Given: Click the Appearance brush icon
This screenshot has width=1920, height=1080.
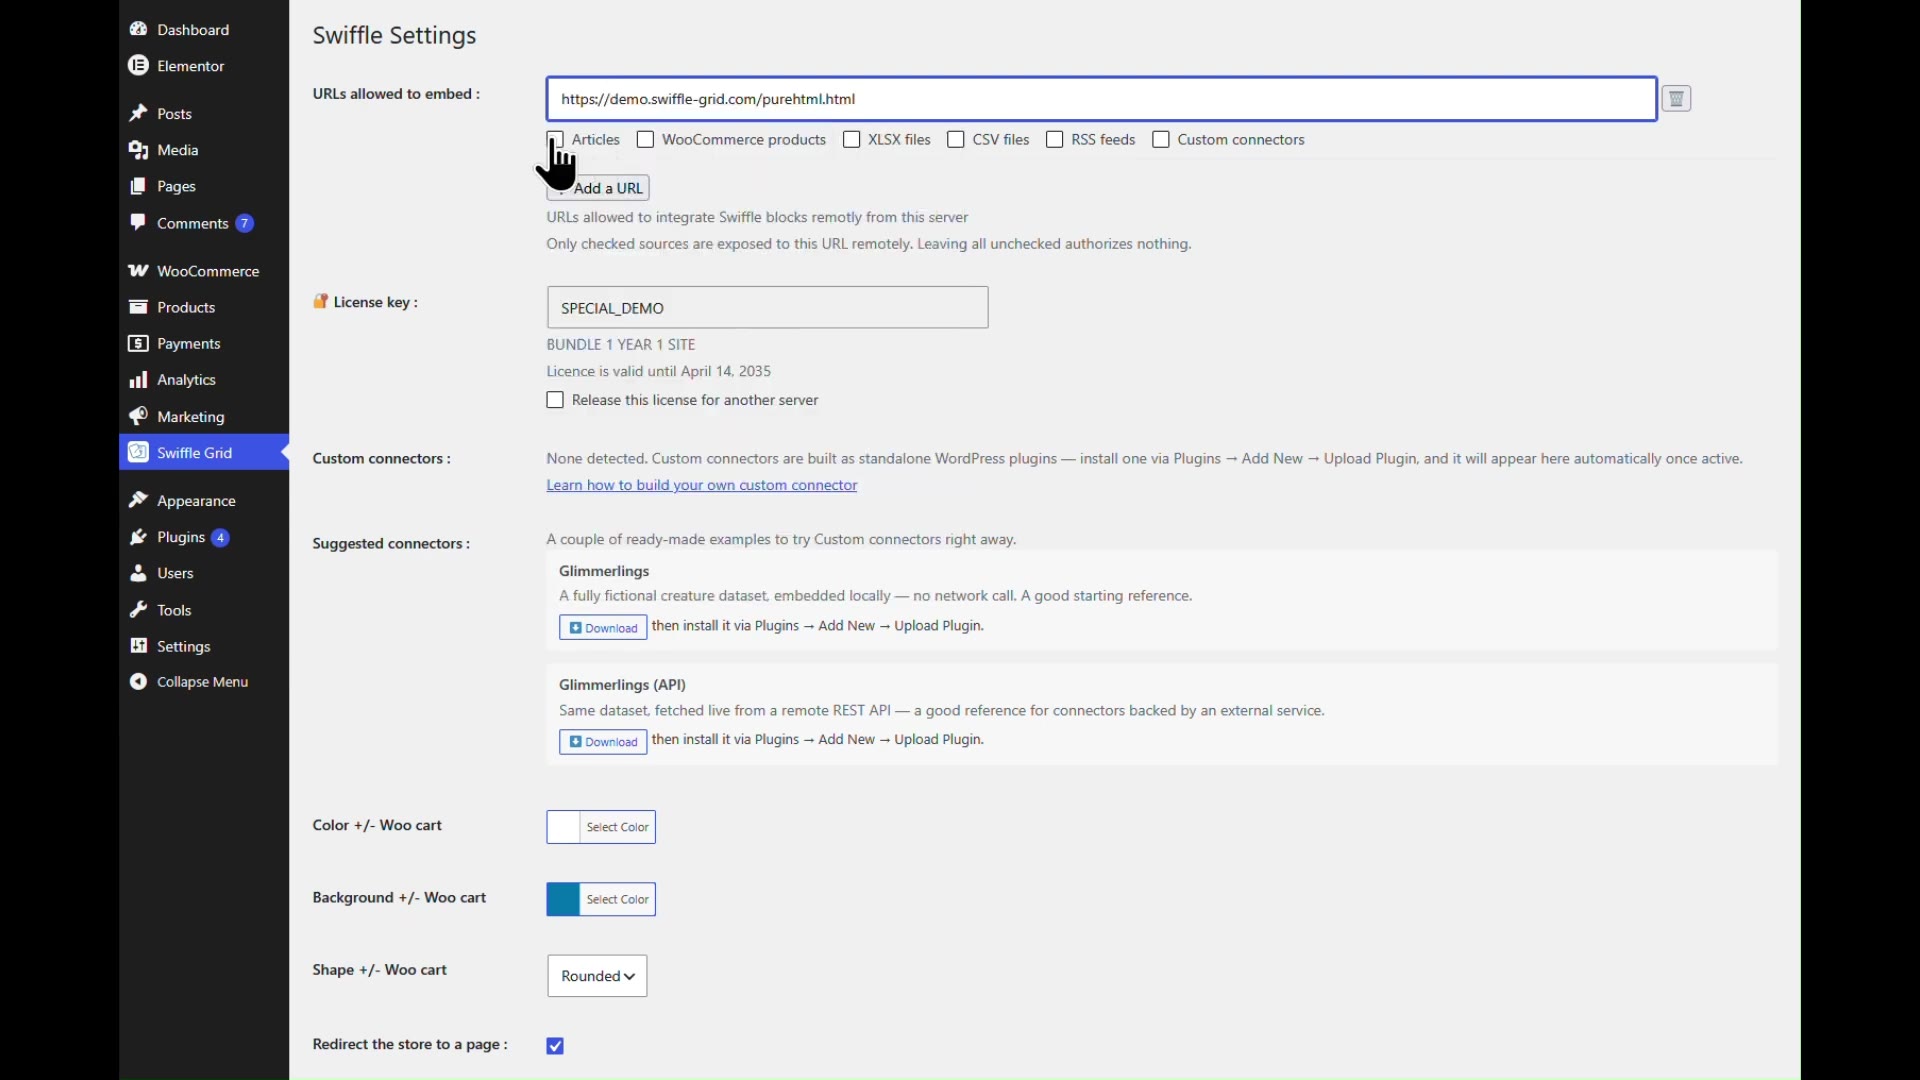Looking at the screenshot, I should [x=139, y=500].
